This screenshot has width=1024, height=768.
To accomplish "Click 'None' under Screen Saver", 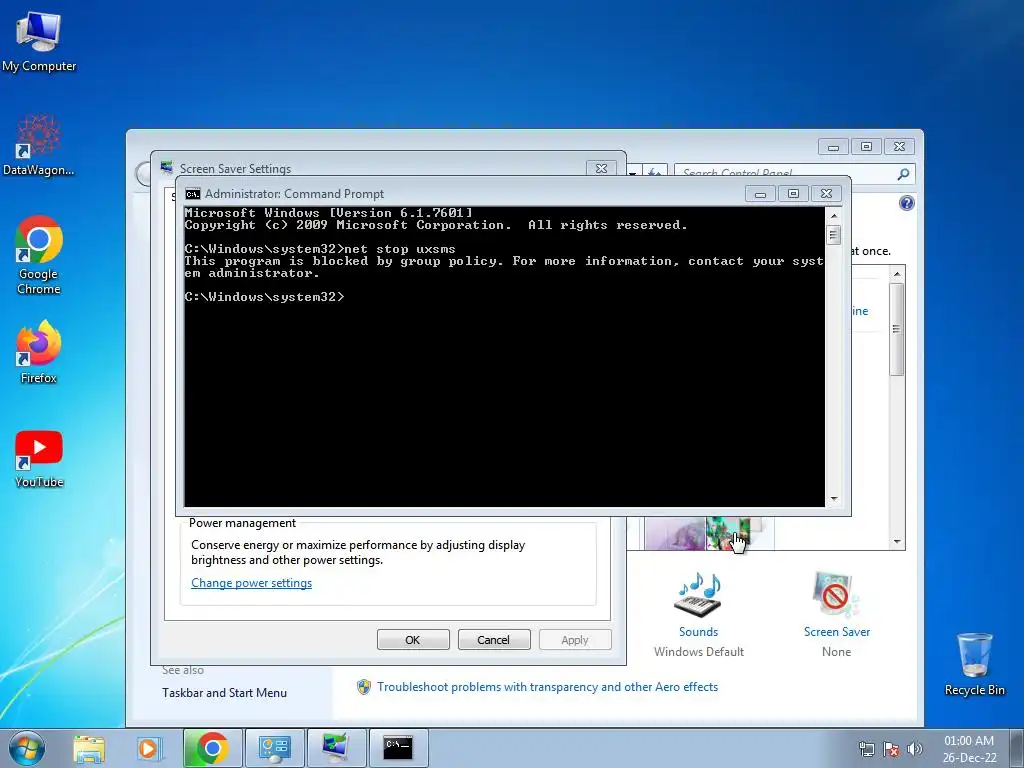I will coord(837,652).
